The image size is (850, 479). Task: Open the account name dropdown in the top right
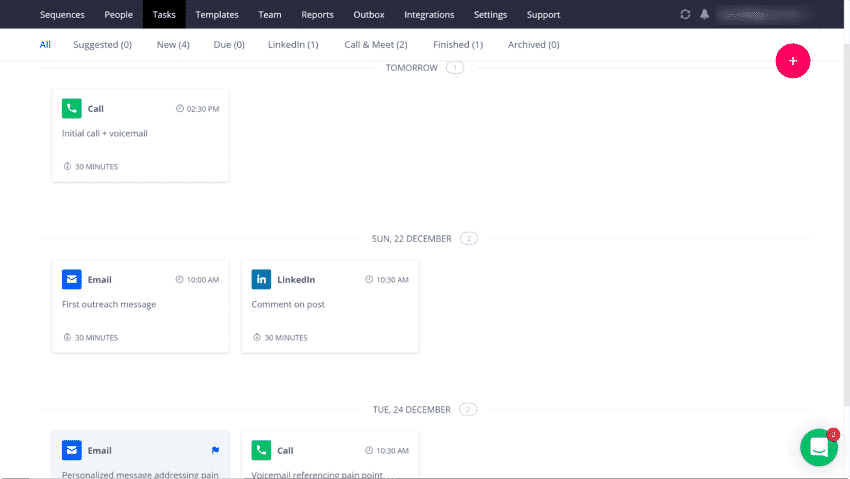[763, 15]
